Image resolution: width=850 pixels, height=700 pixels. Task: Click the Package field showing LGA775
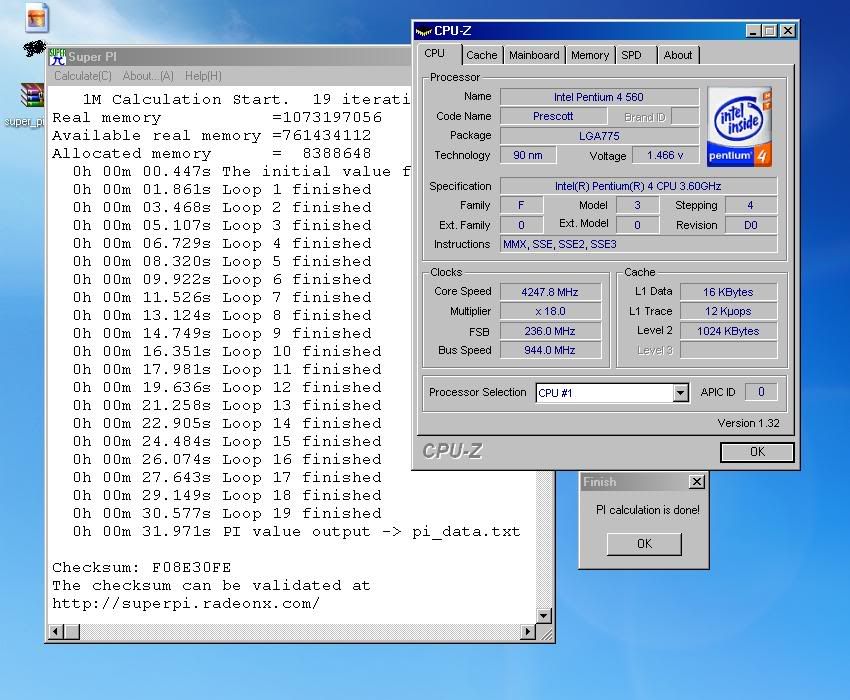[599, 136]
